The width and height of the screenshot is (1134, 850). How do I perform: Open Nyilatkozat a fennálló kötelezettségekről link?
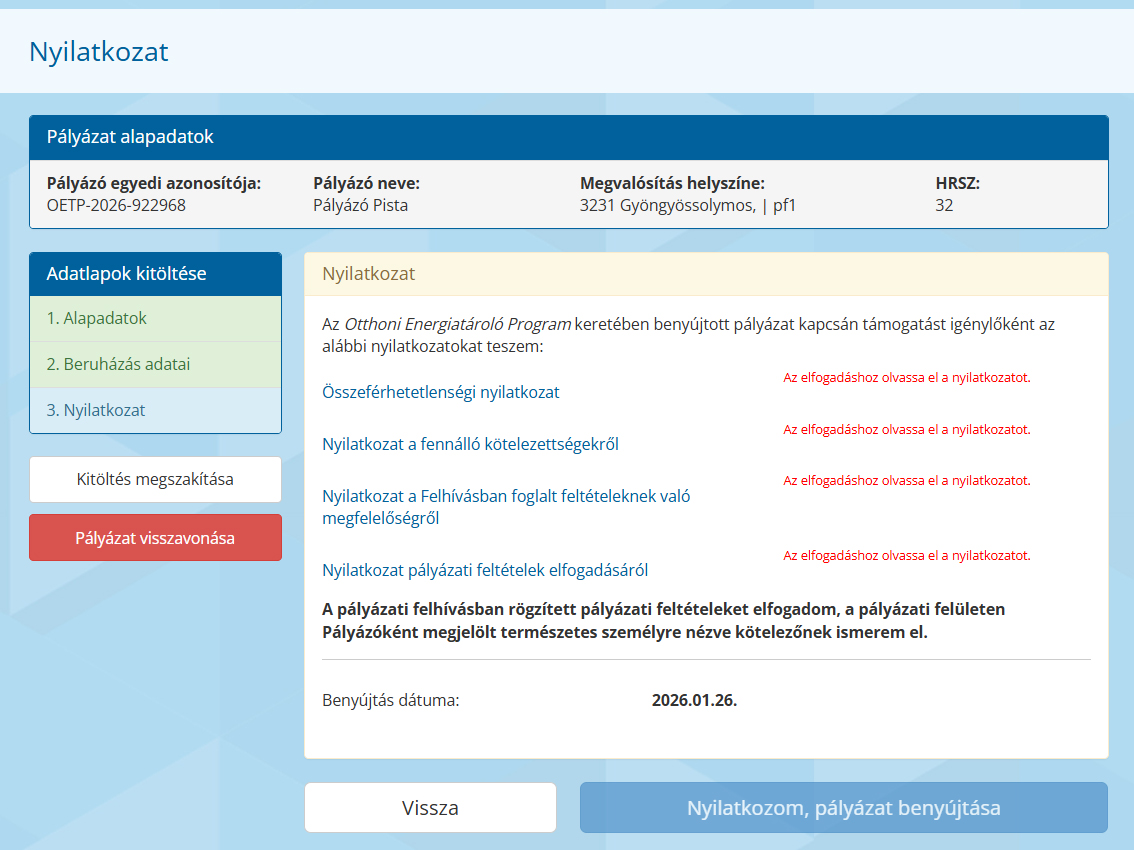pyautogui.click(x=470, y=445)
